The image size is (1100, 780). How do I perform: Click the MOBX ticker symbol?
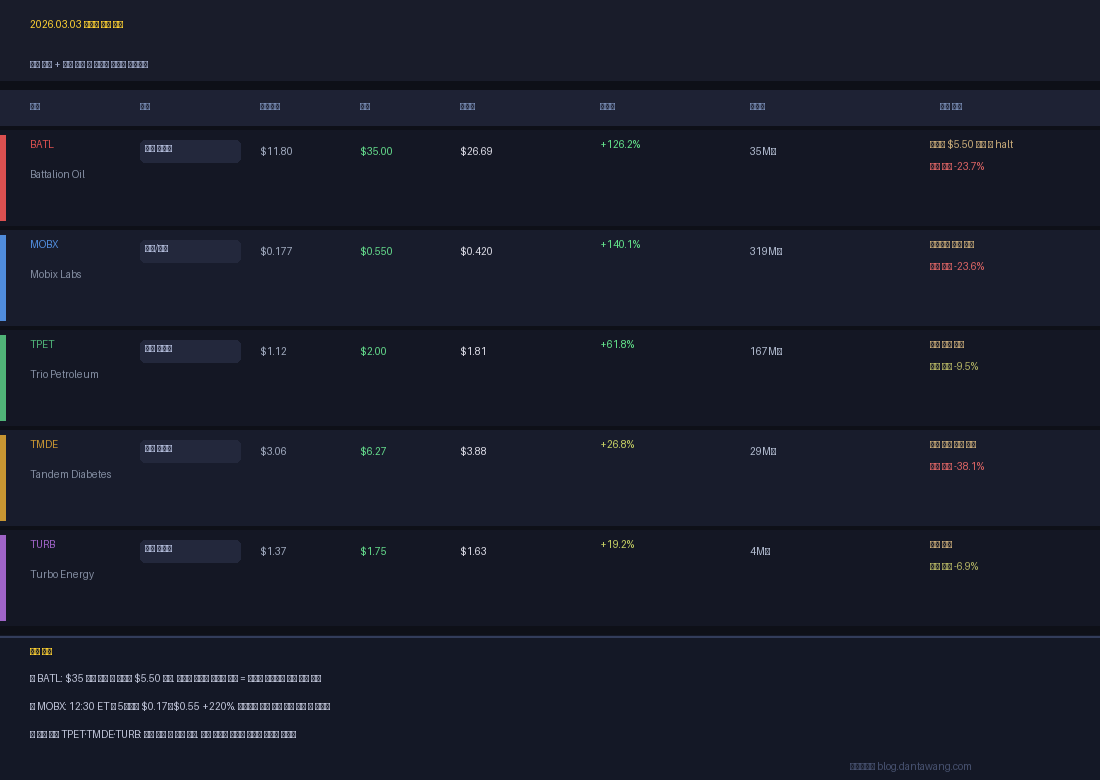(44, 245)
